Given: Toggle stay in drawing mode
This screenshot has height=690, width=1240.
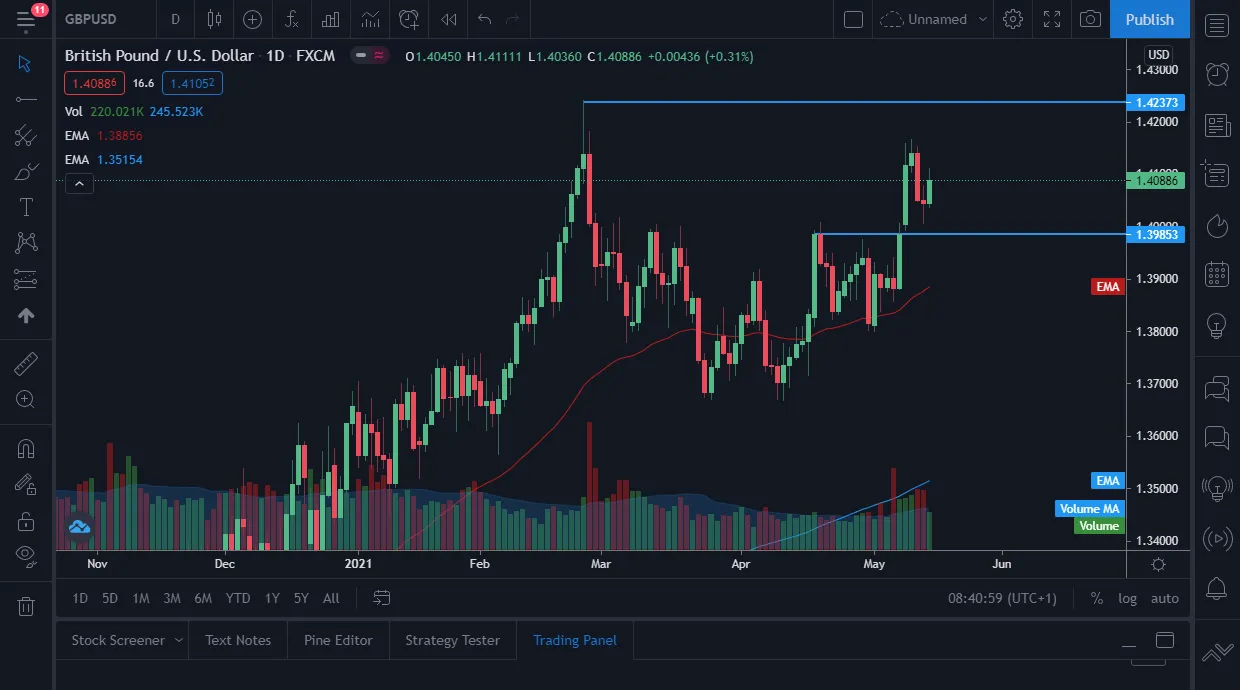Looking at the screenshot, I should pos(26,484).
